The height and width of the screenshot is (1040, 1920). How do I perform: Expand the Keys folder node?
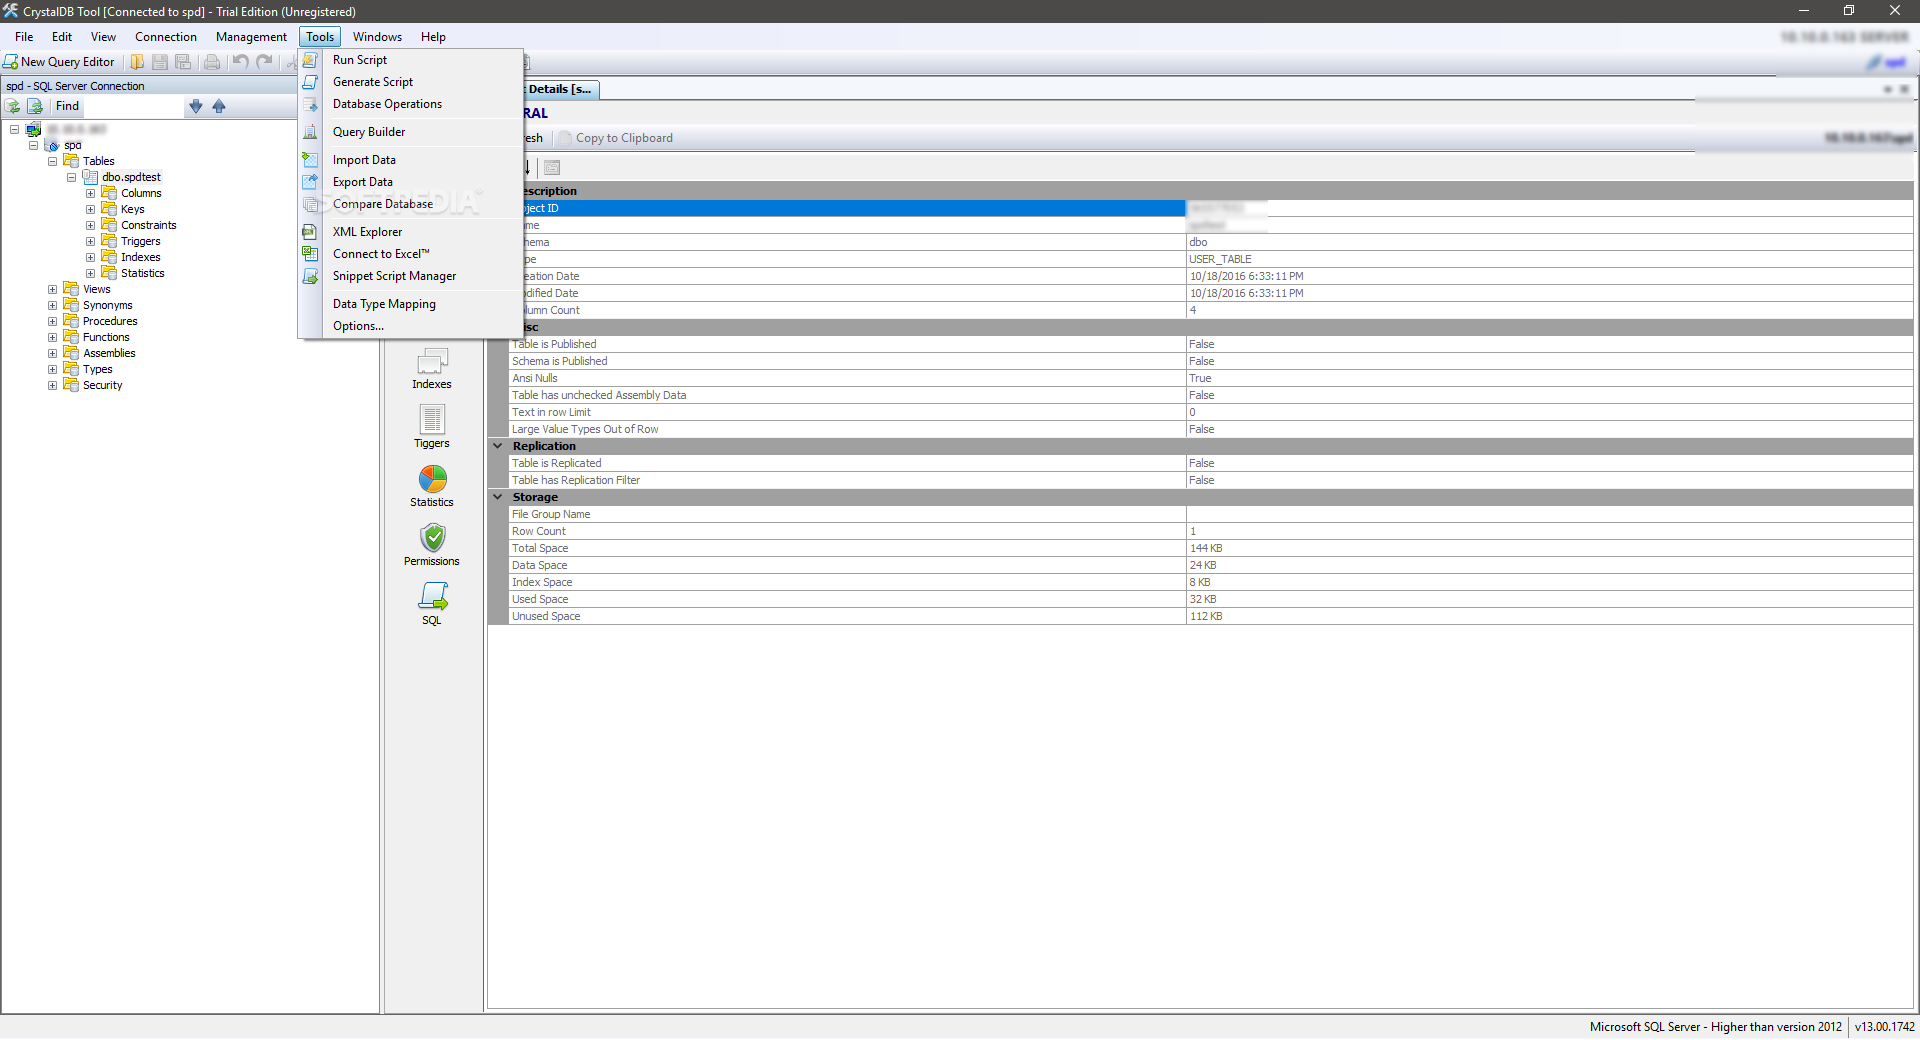(90, 209)
